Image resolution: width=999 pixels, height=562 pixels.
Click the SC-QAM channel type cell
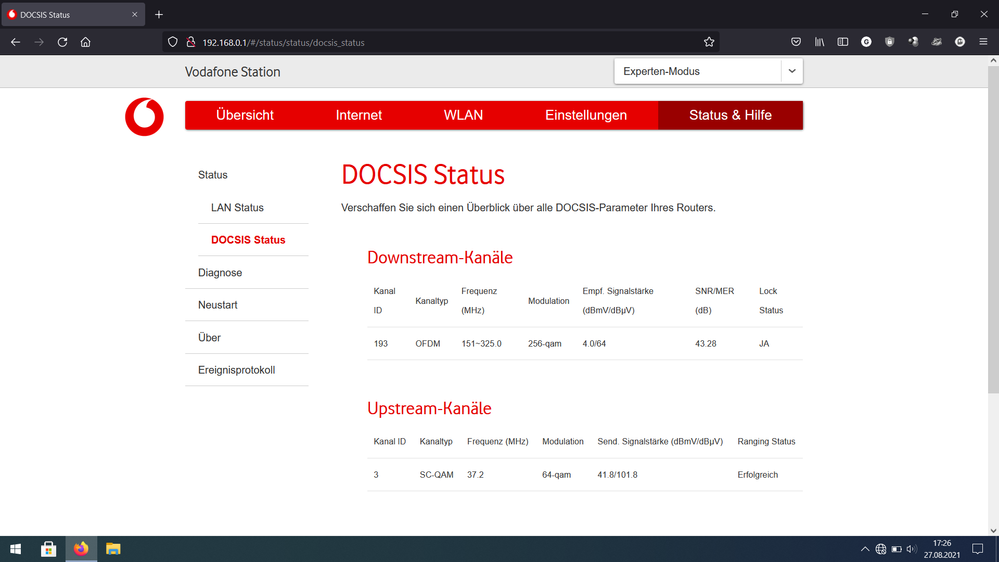[x=436, y=475]
